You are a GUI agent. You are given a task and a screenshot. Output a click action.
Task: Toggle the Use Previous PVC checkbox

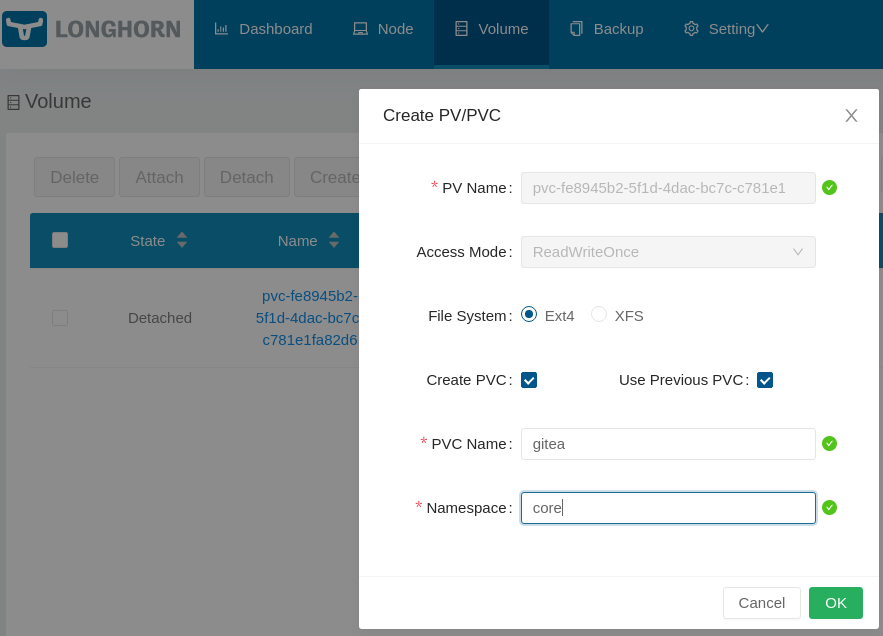(x=765, y=380)
